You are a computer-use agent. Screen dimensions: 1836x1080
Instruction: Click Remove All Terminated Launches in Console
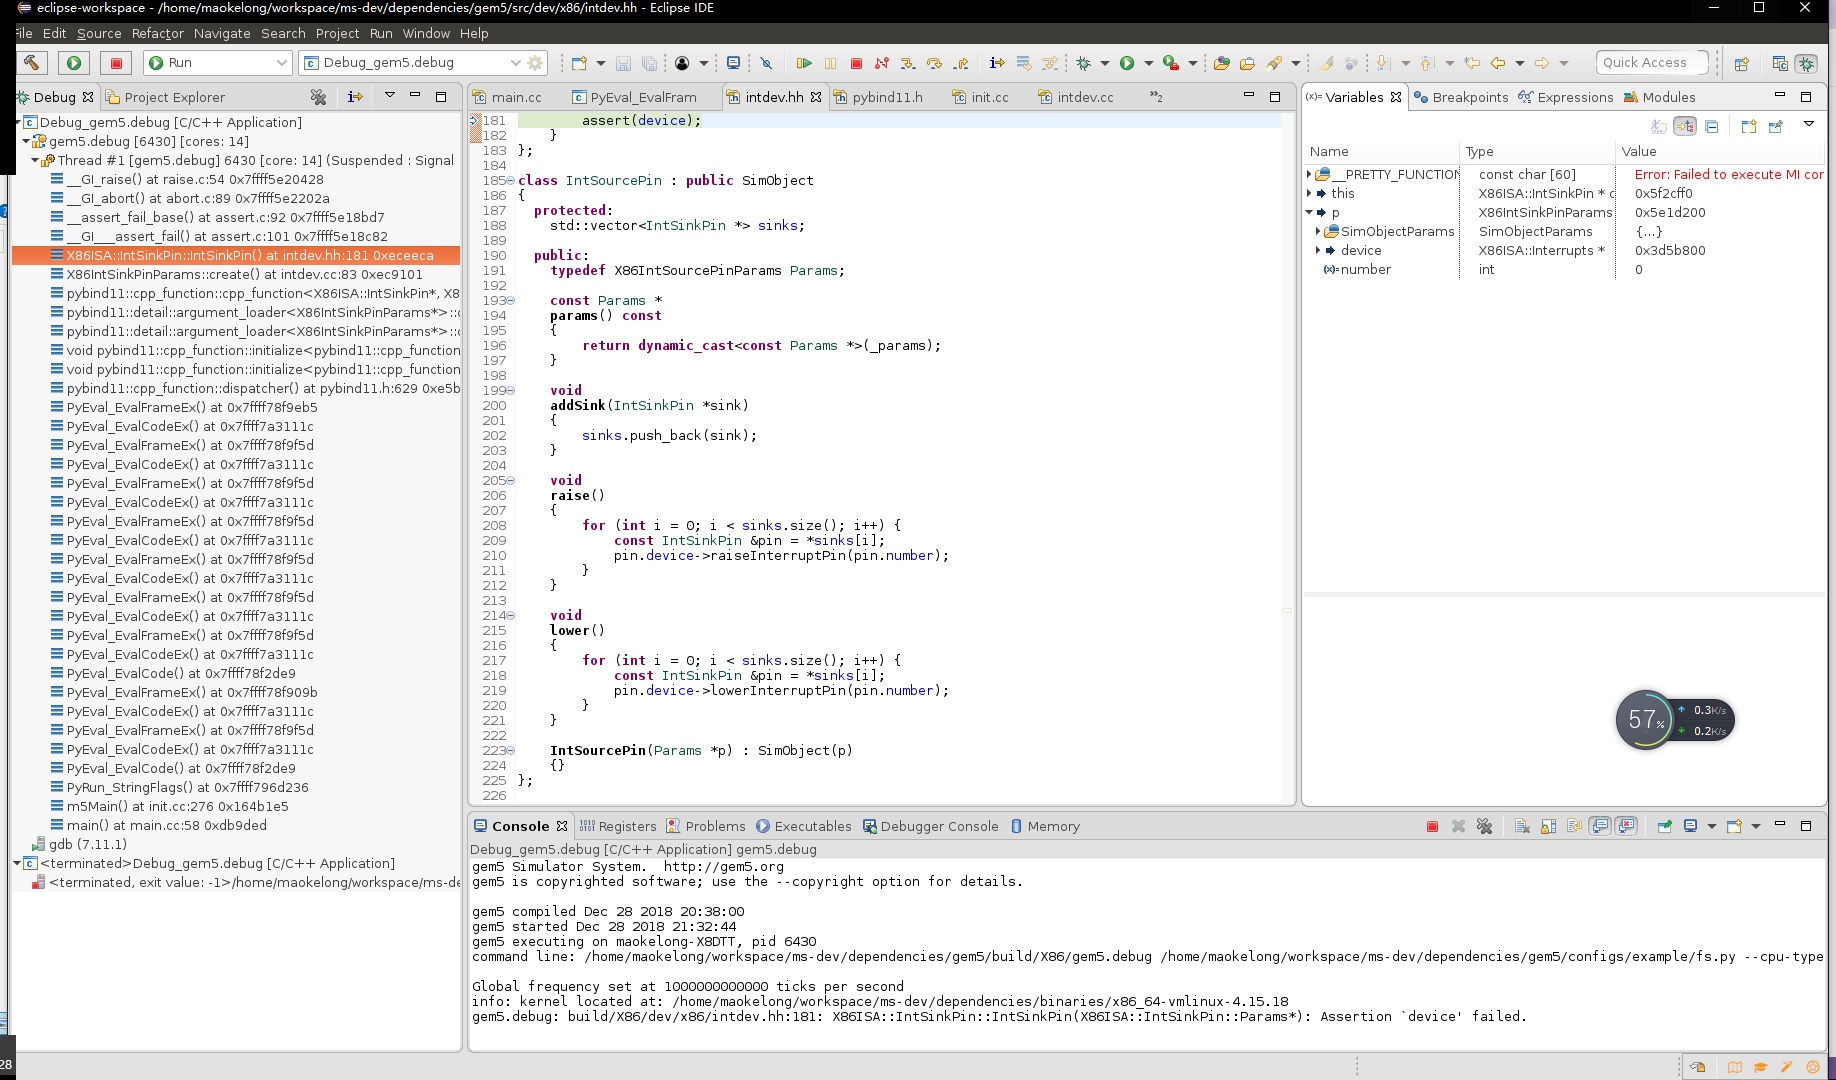(x=1484, y=826)
